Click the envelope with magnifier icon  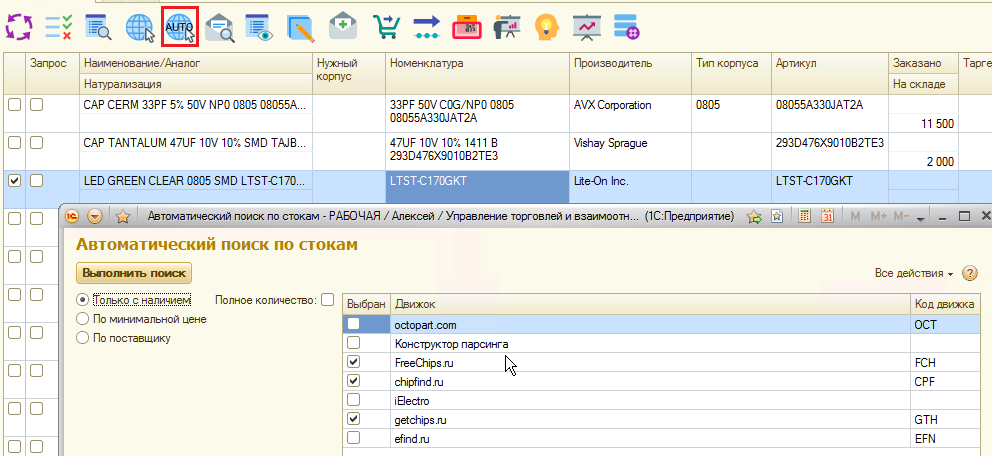[221, 27]
